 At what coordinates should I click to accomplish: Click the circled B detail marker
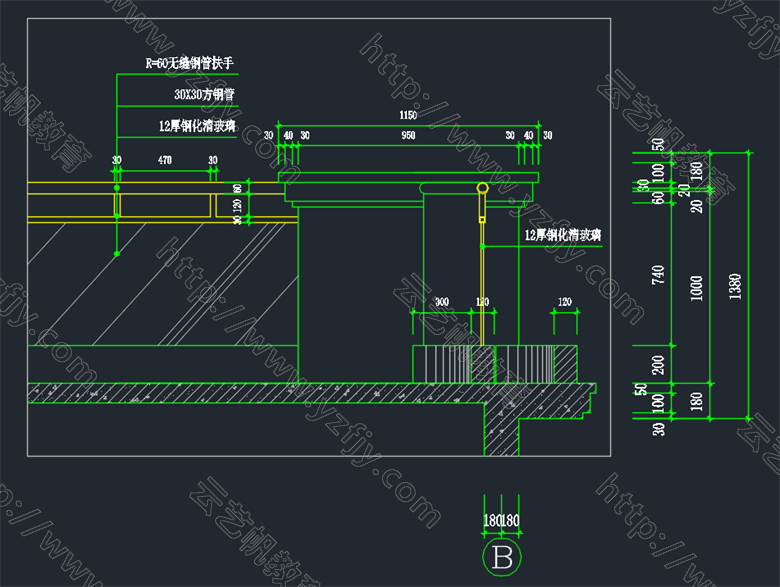[502, 557]
